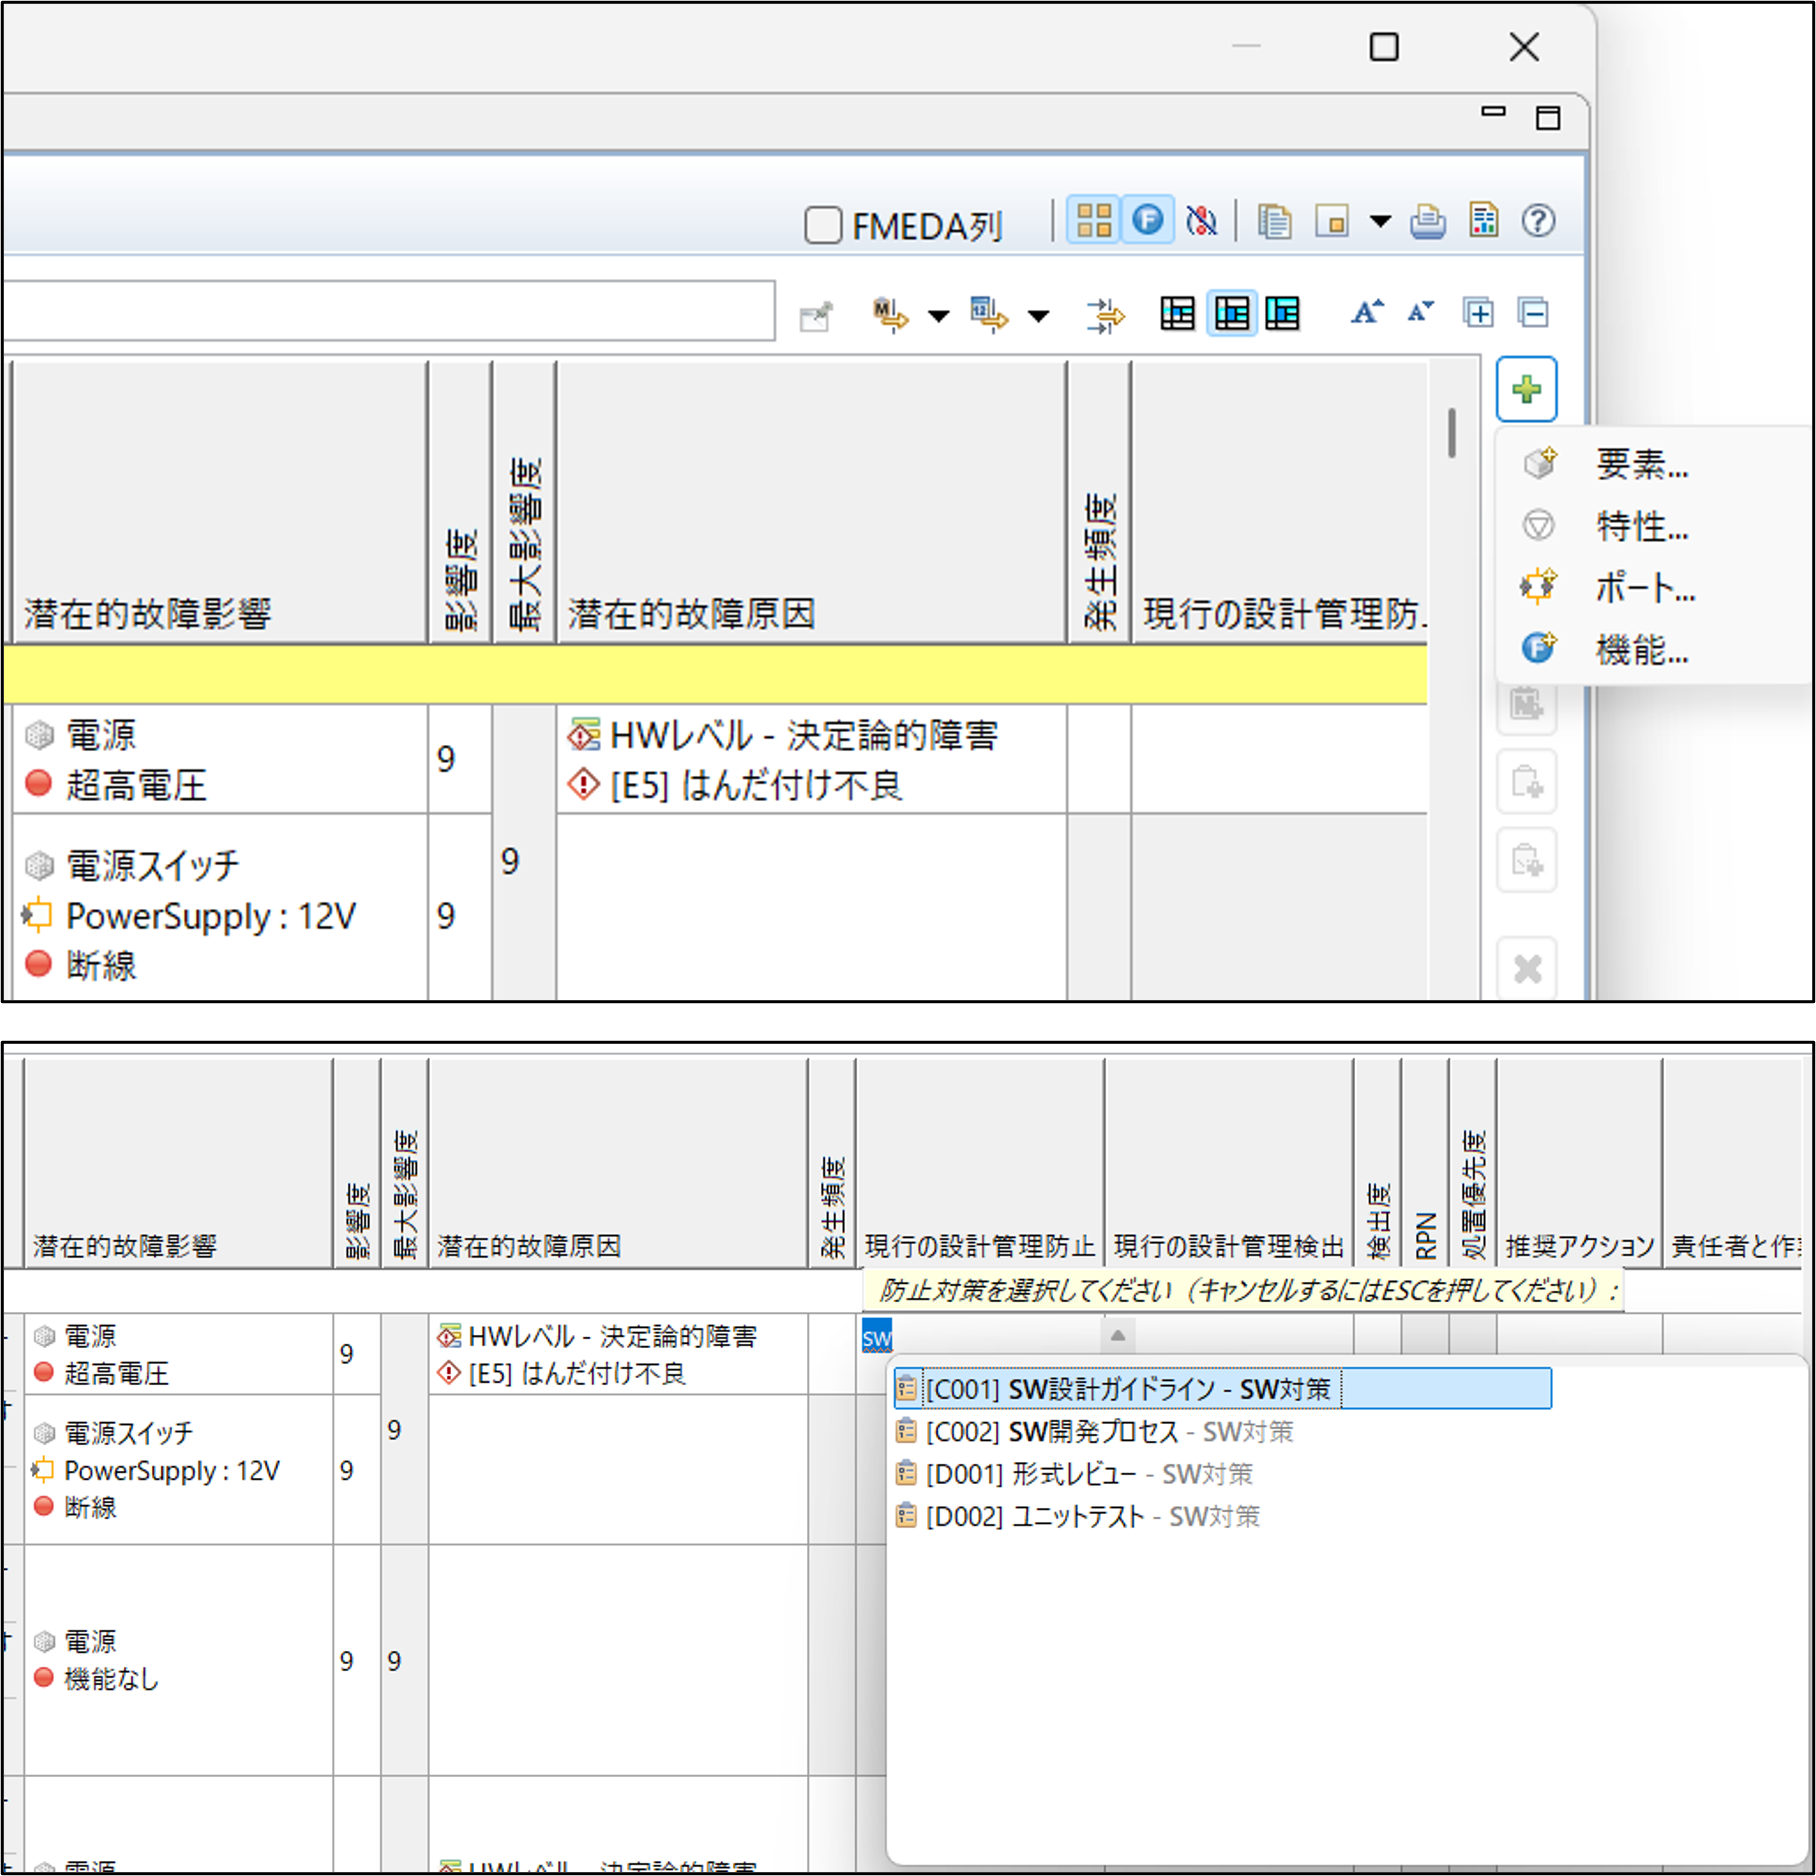Choose [D002] ユニットテスト from suggestion list
Viewport: 1816px width, 1876px height.
point(1092,1517)
